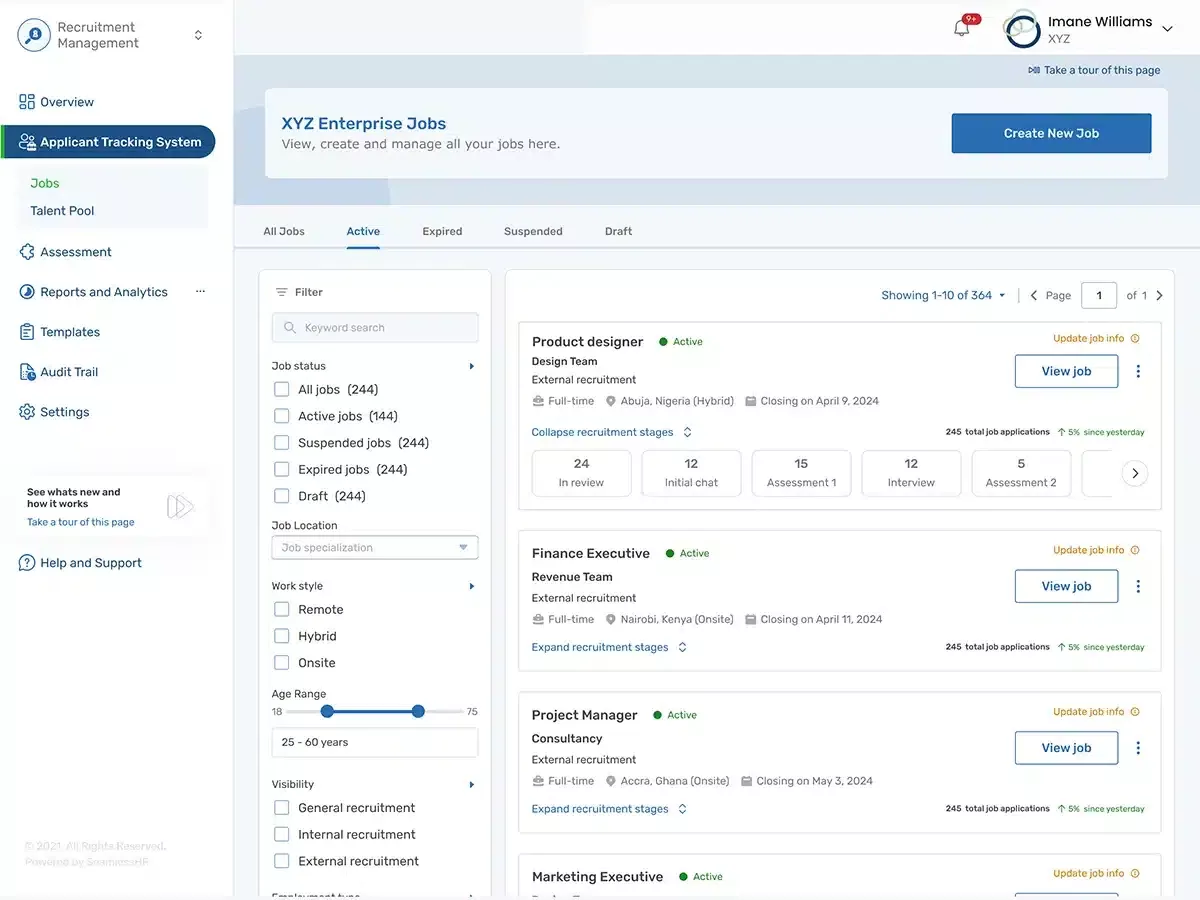
Task: Click View job for Project Manager
Action: tap(1066, 748)
